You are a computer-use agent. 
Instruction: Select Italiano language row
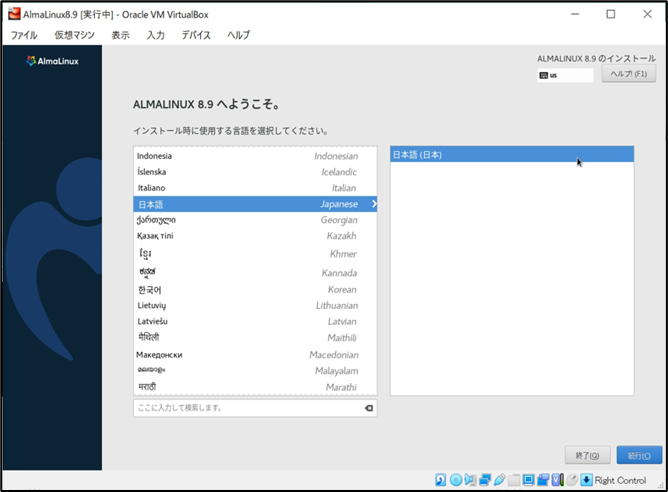255,188
